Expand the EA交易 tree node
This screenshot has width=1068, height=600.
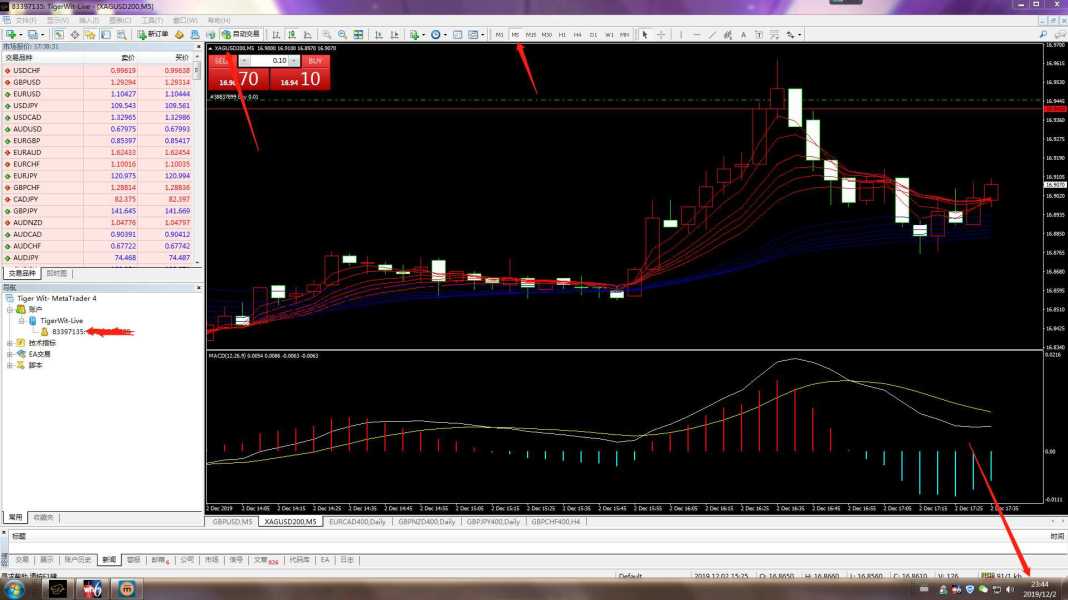click(x=10, y=354)
